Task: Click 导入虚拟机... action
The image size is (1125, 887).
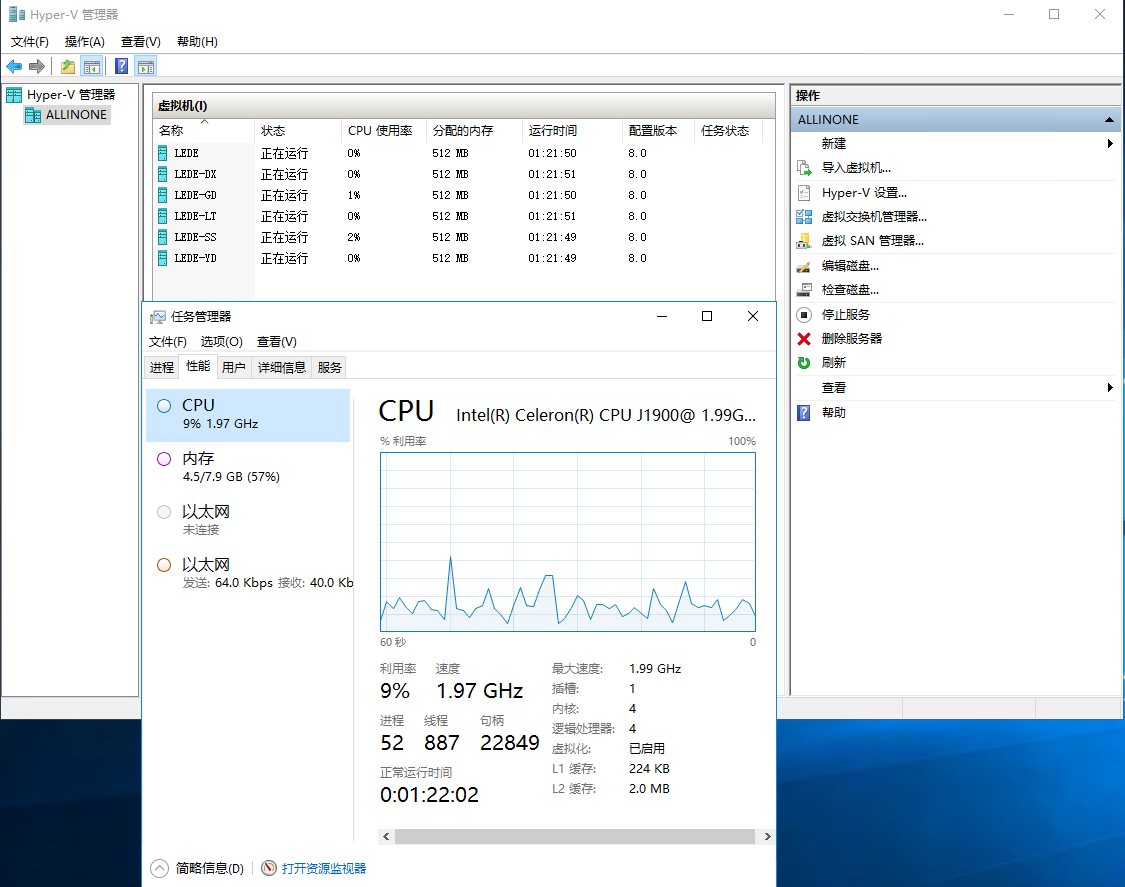Action: (x=856, y=168)
